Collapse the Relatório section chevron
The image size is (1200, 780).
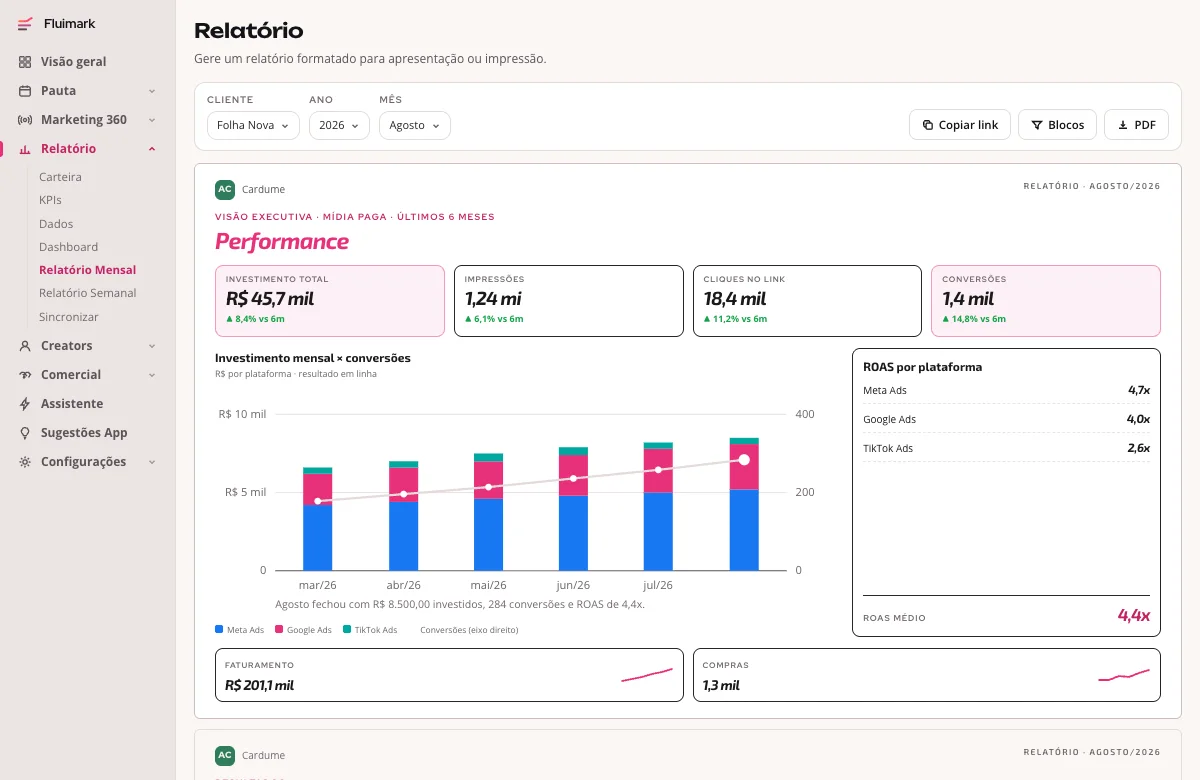coord(152,149)
